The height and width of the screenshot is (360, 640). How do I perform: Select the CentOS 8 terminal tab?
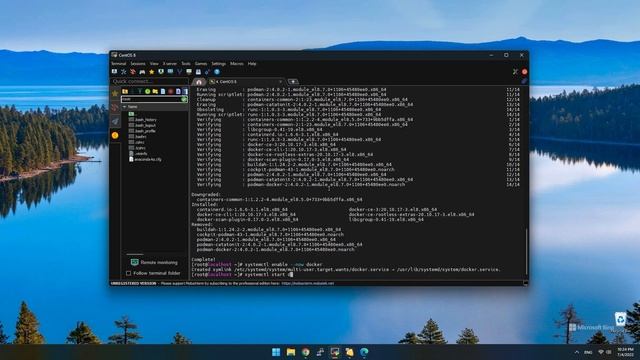coord(245,82)
